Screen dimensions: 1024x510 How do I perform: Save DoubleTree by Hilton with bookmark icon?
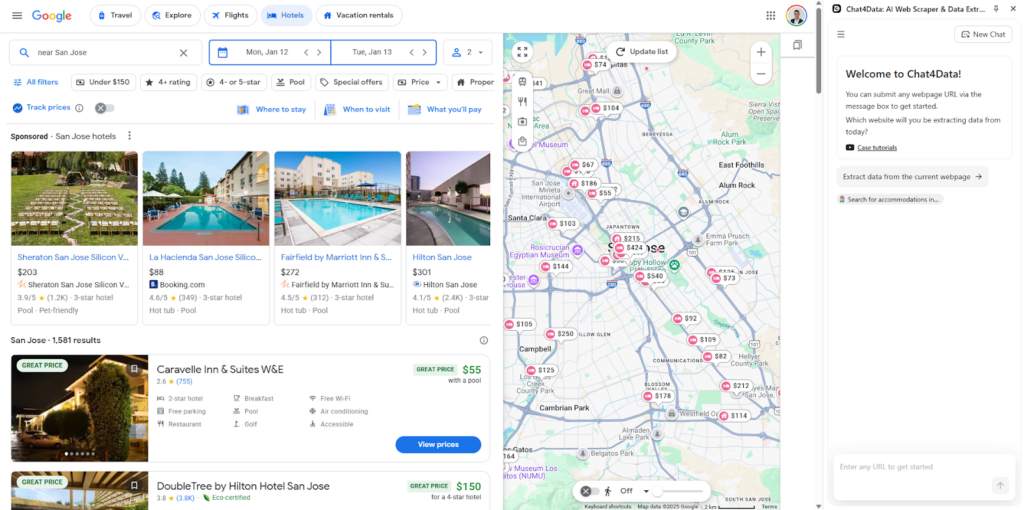(x=134, y=486)
